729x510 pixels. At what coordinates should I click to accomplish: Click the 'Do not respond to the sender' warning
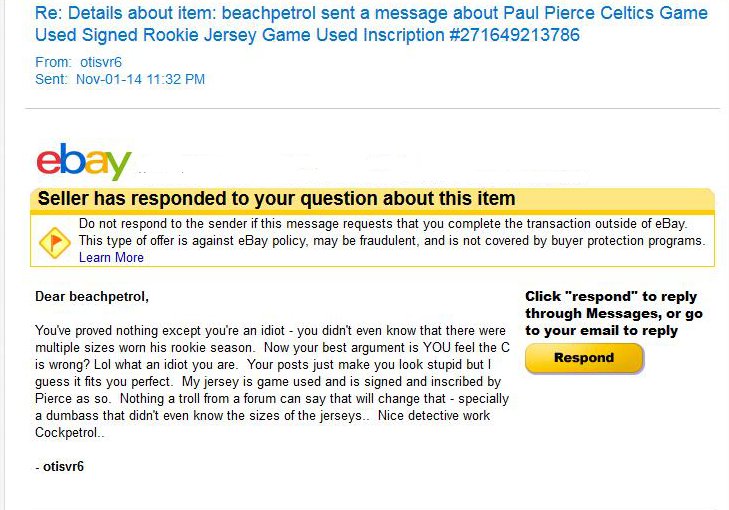pyautogui.click(x=383, y=224)
